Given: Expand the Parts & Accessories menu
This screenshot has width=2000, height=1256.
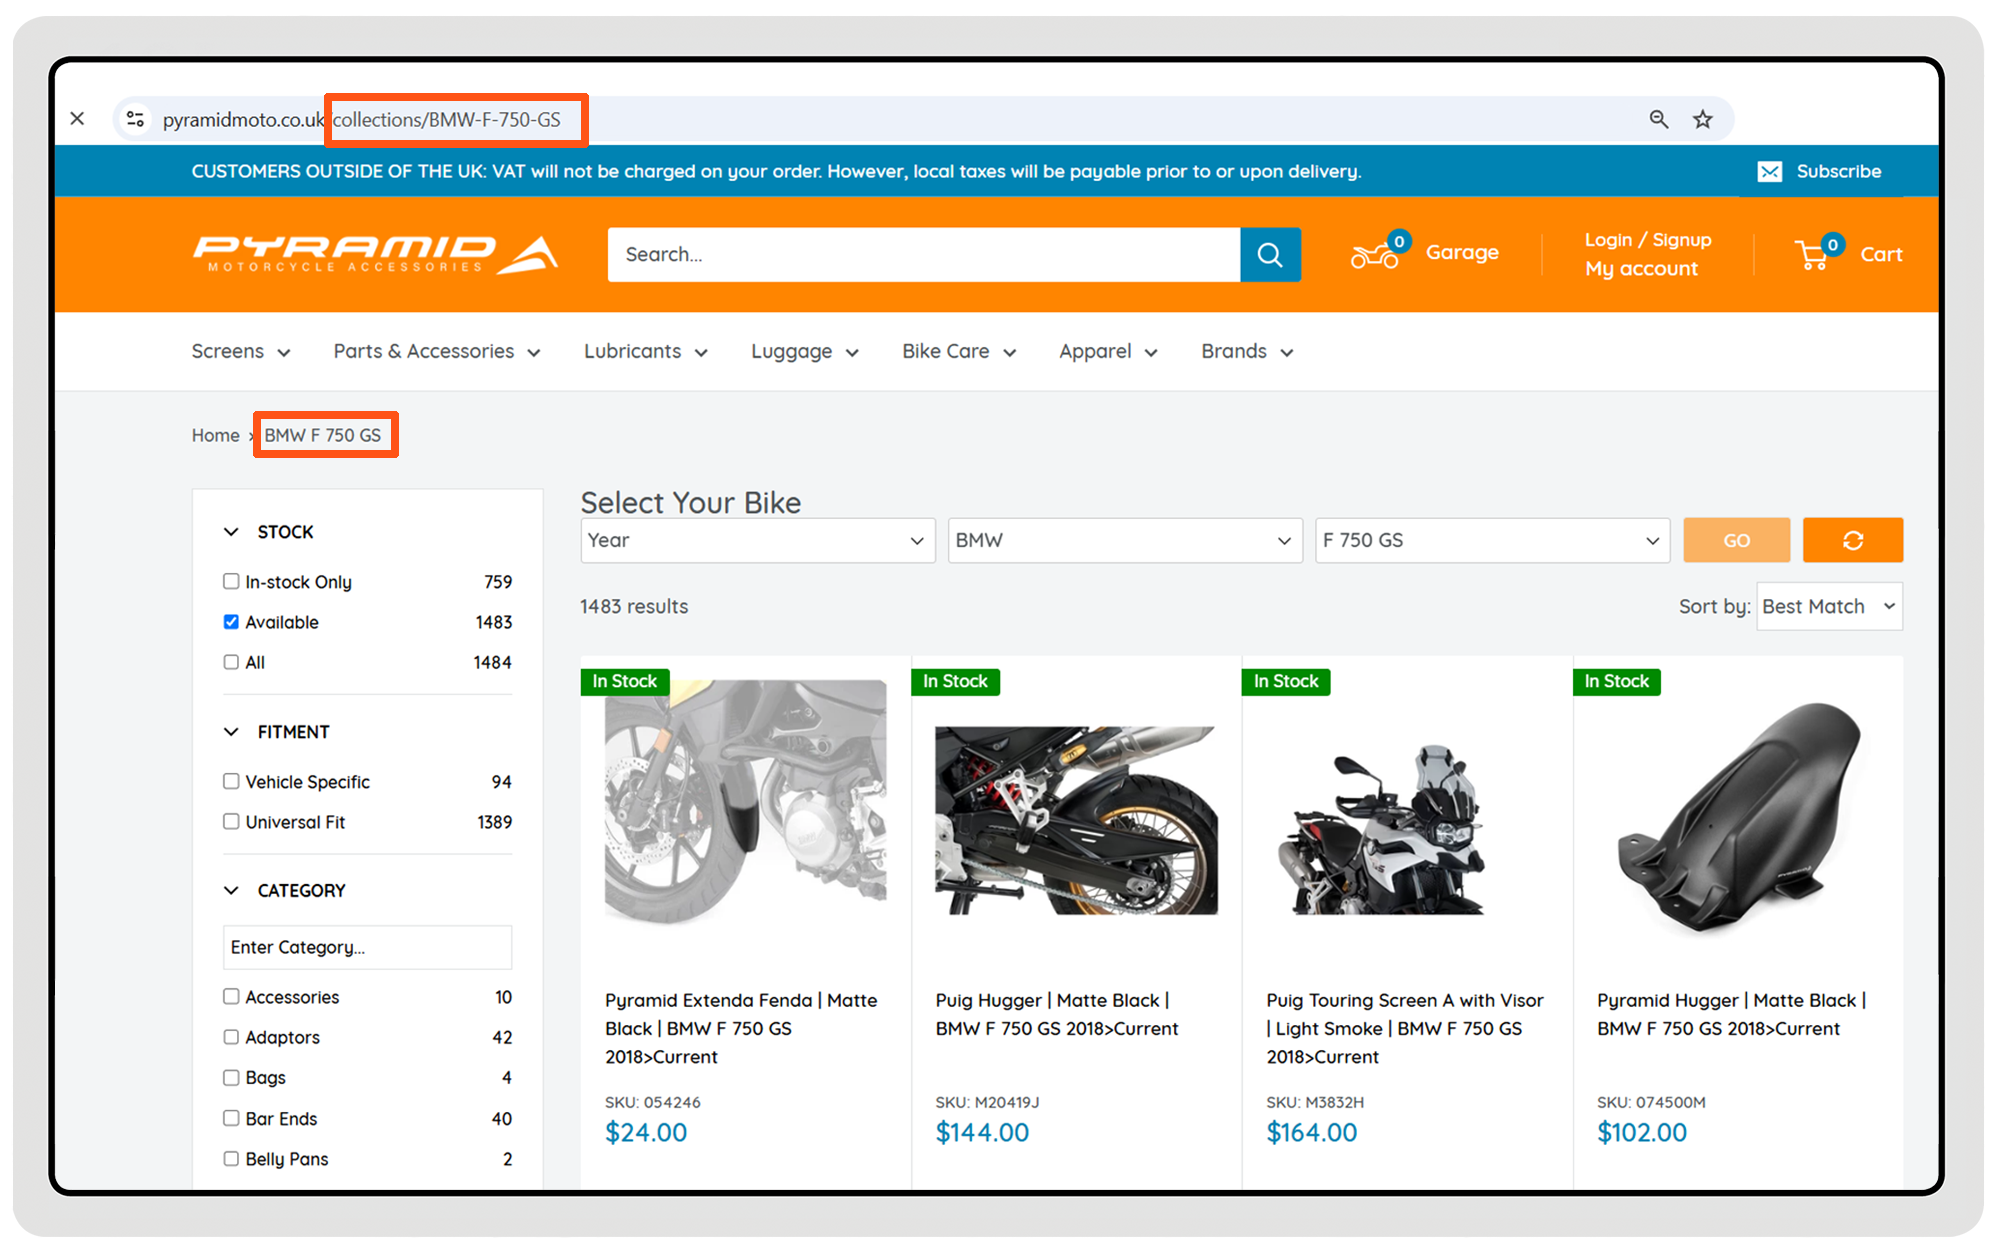Looking at the screenshot, I should (x=437, y=351).
